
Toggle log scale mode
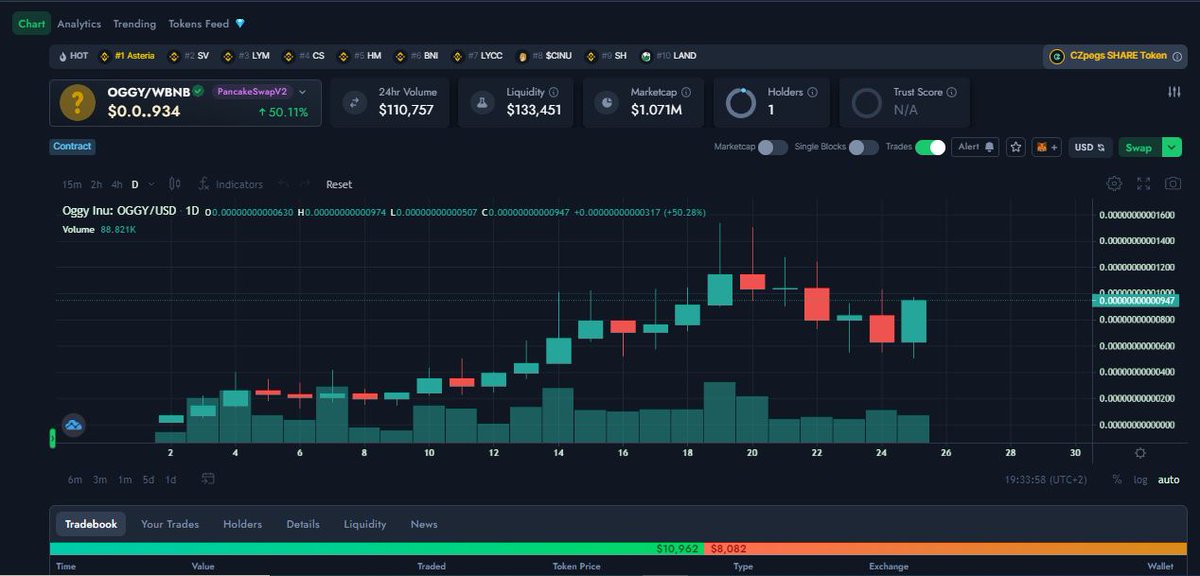click(1140, 480)
